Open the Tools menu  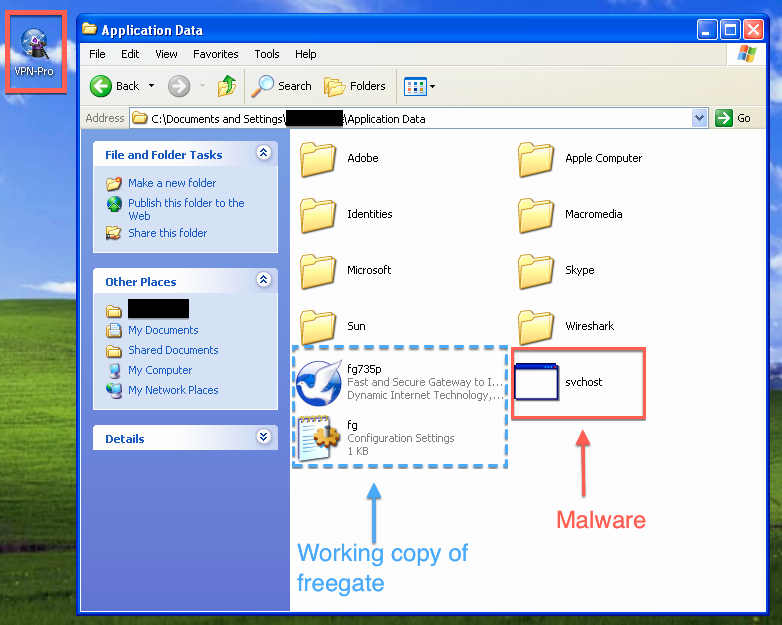267,54
